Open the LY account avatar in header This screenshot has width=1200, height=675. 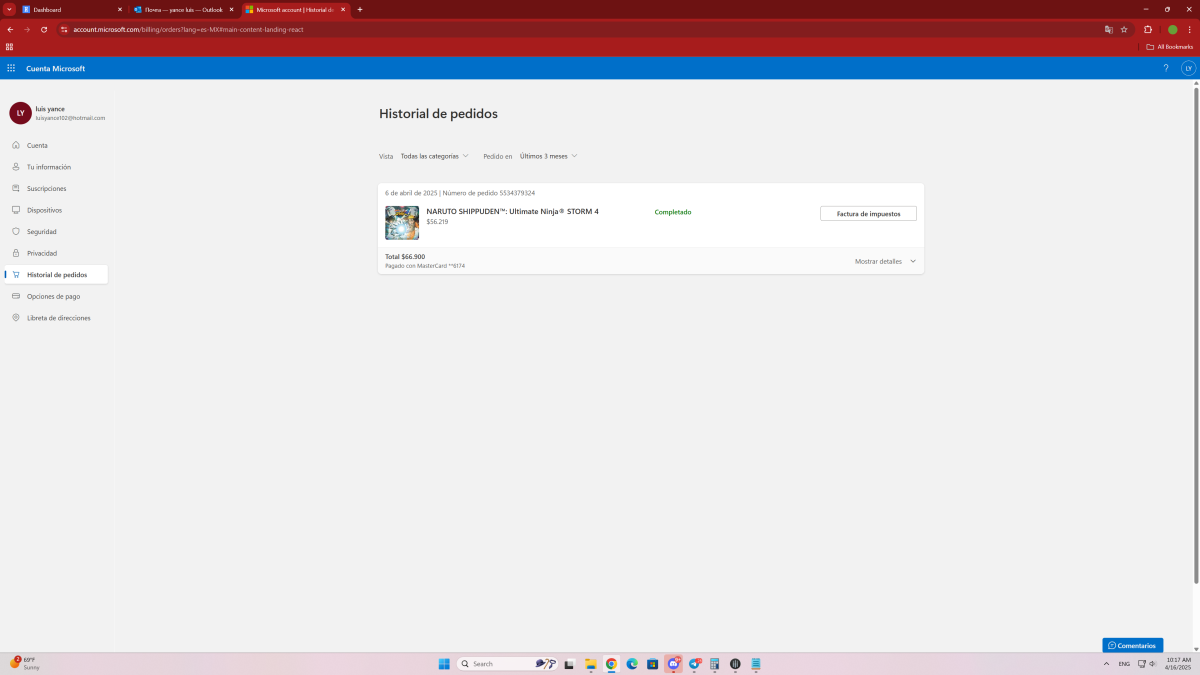pyautogui.click(x=1188, y=68)
